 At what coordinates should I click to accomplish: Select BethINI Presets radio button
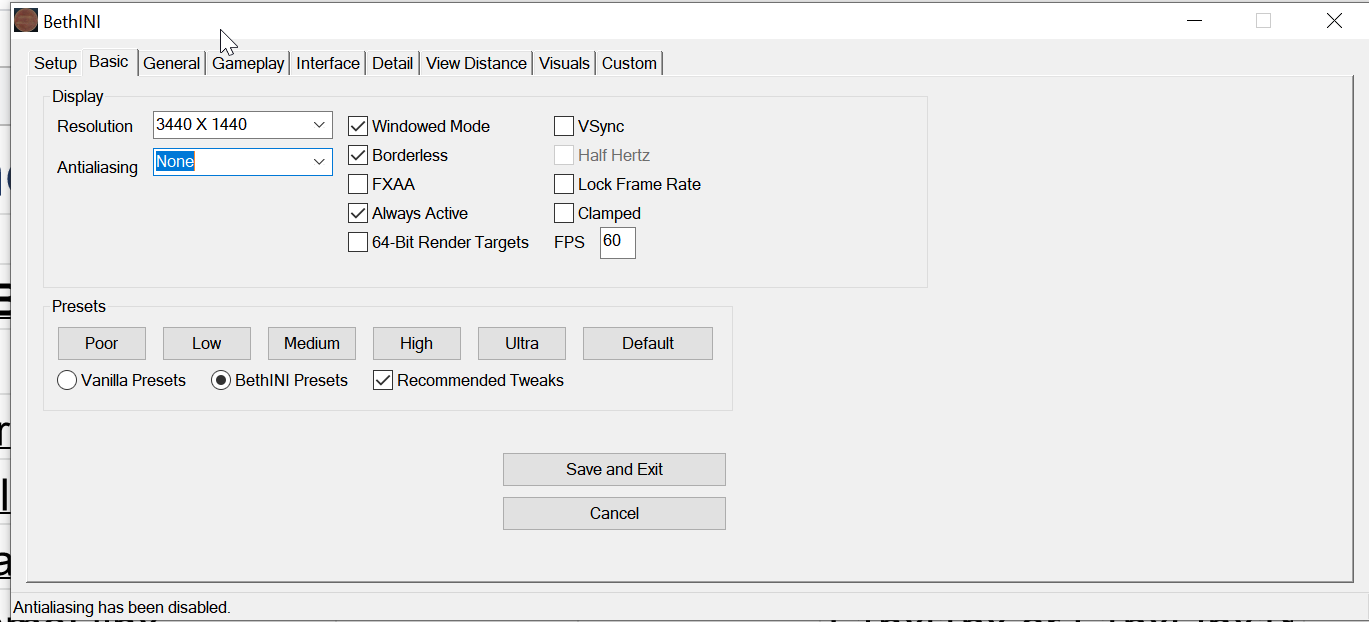click(221, 380)
